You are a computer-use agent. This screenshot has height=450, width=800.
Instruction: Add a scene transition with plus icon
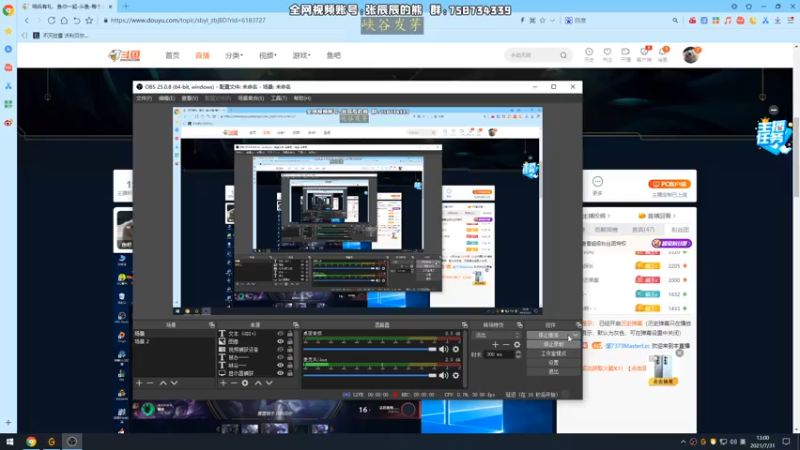point(495,344)
